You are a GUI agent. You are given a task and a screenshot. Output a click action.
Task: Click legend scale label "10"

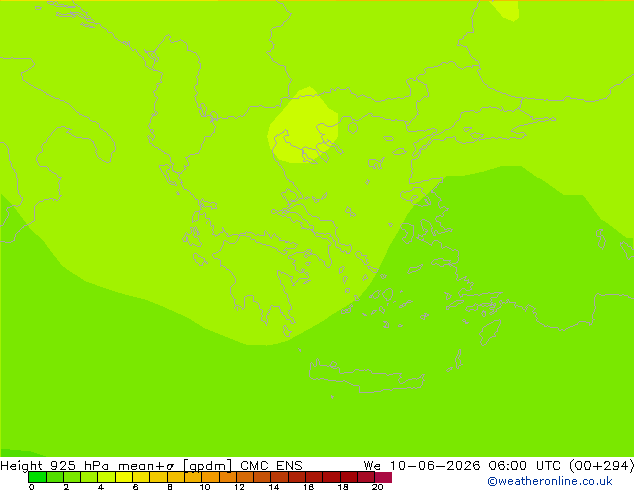[205, 487]
